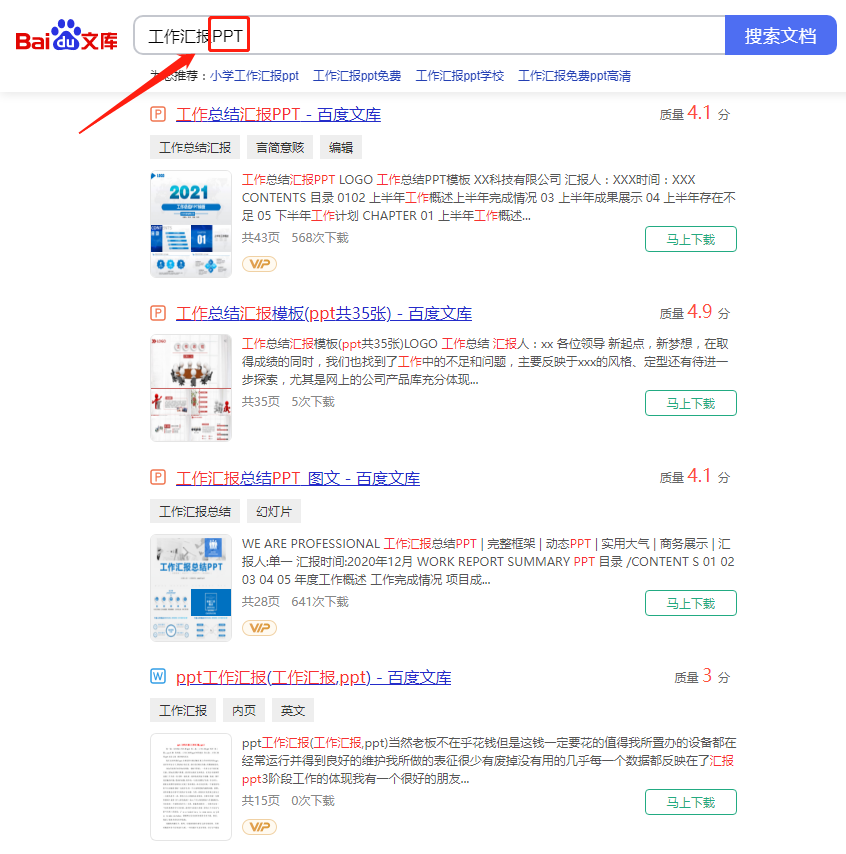Viewport: 846px width, 854px height.
Task: Click the text 568次下载
Action: 320,237
